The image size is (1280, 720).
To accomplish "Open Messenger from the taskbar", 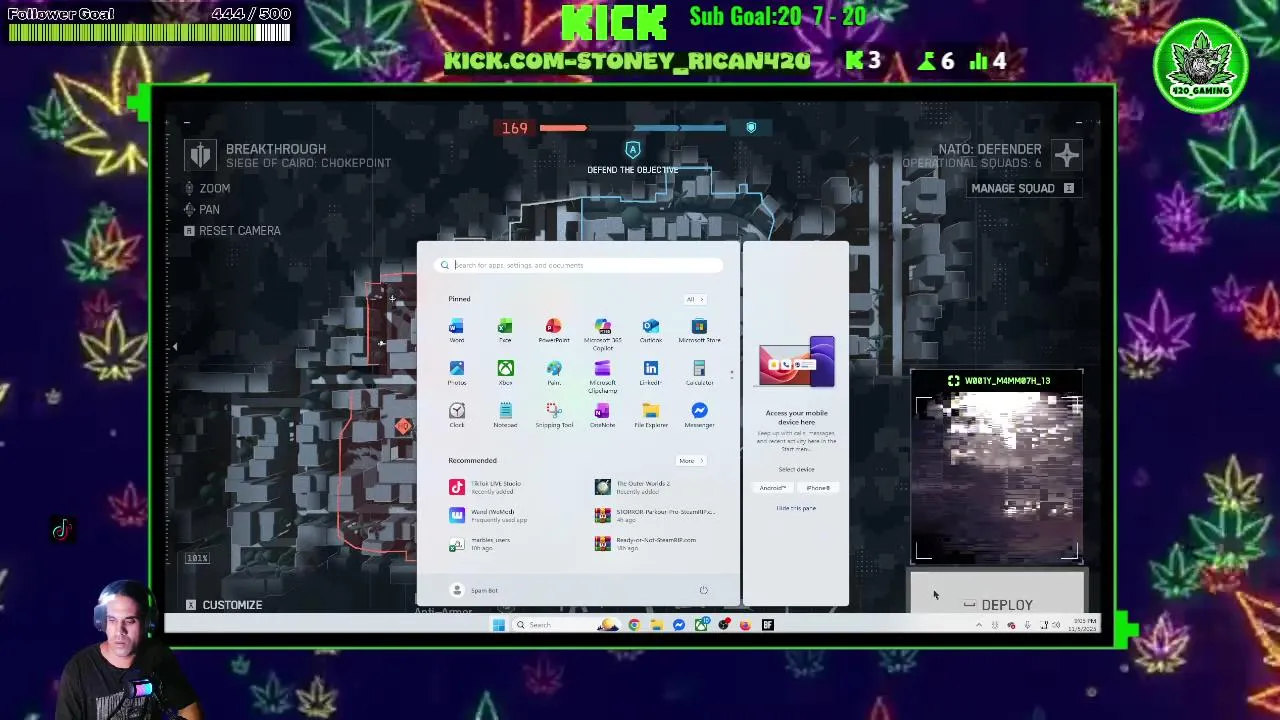I will [679, 625].
